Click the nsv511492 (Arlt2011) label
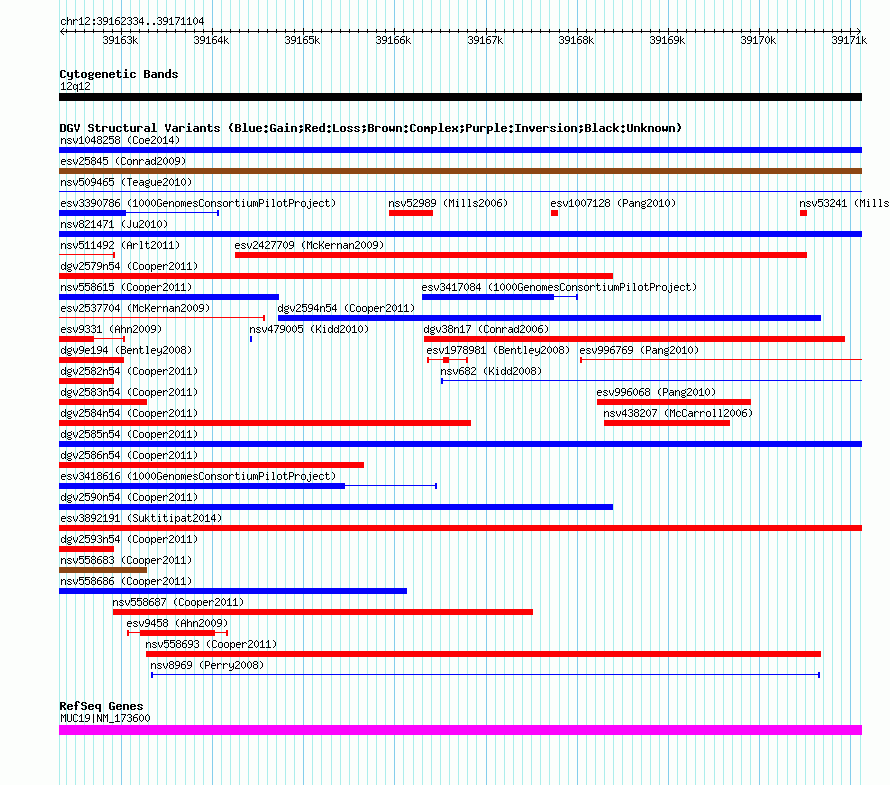Image resolution: width=890 pixels, height=785 pixels. (x=120, y=245)
